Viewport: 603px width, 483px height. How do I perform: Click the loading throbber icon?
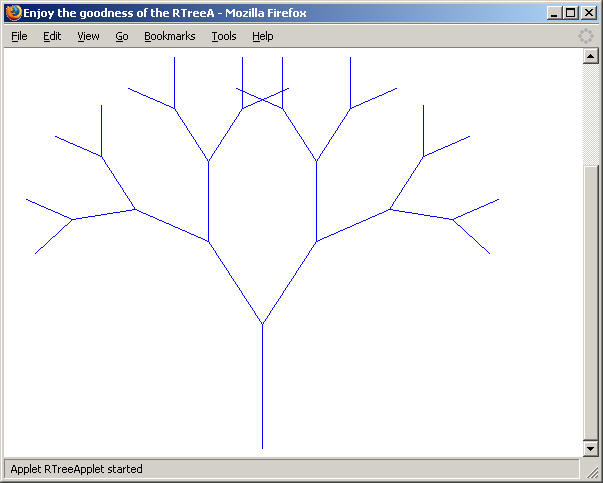click(x=586, y=36)
